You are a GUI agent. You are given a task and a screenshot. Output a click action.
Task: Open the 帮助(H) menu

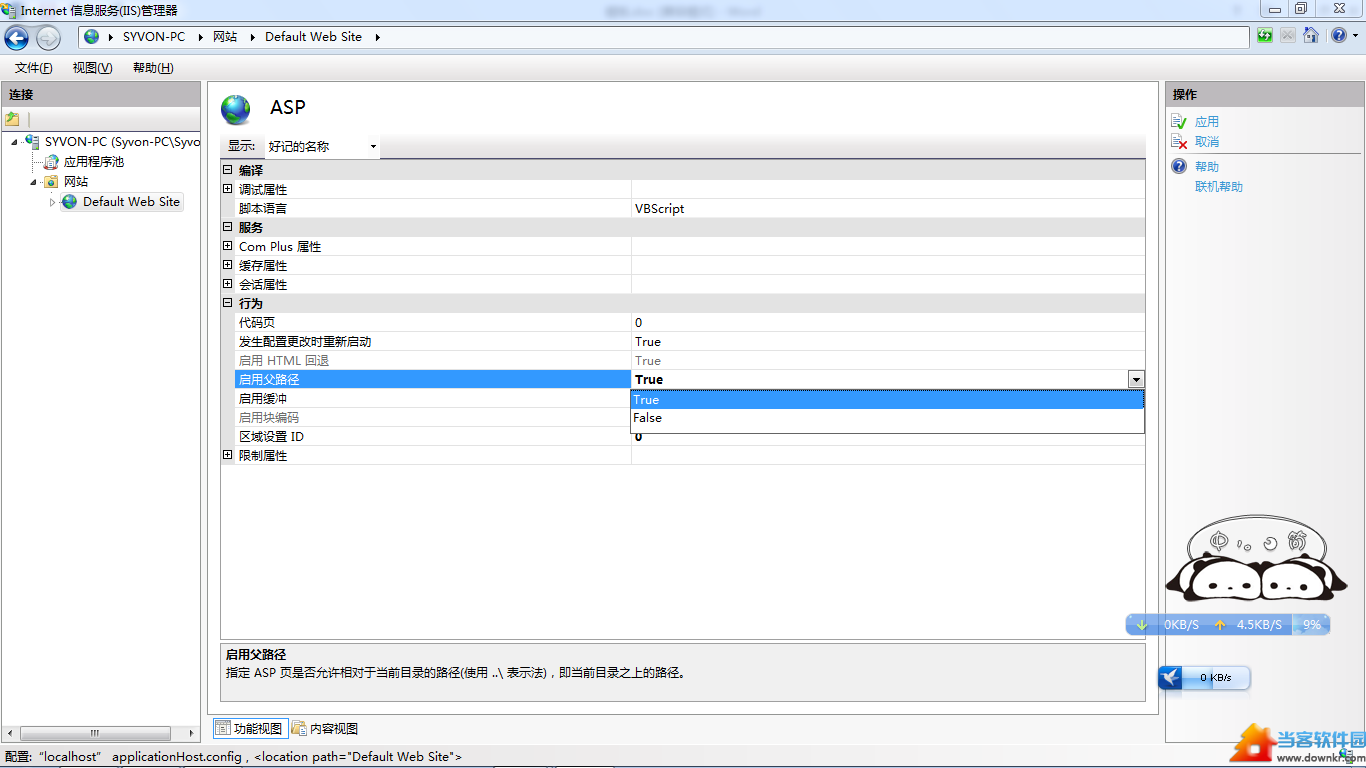pos(153,68)
